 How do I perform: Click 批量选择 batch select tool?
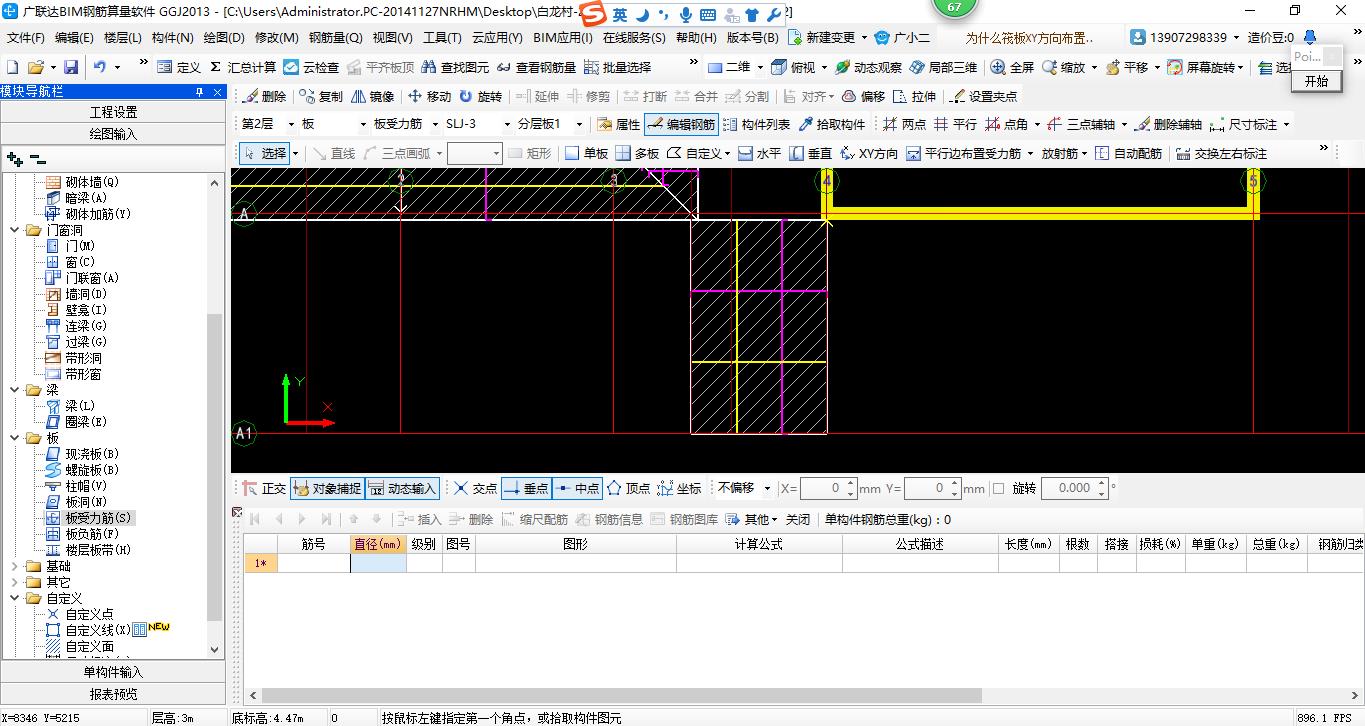(x=617, y=67)
